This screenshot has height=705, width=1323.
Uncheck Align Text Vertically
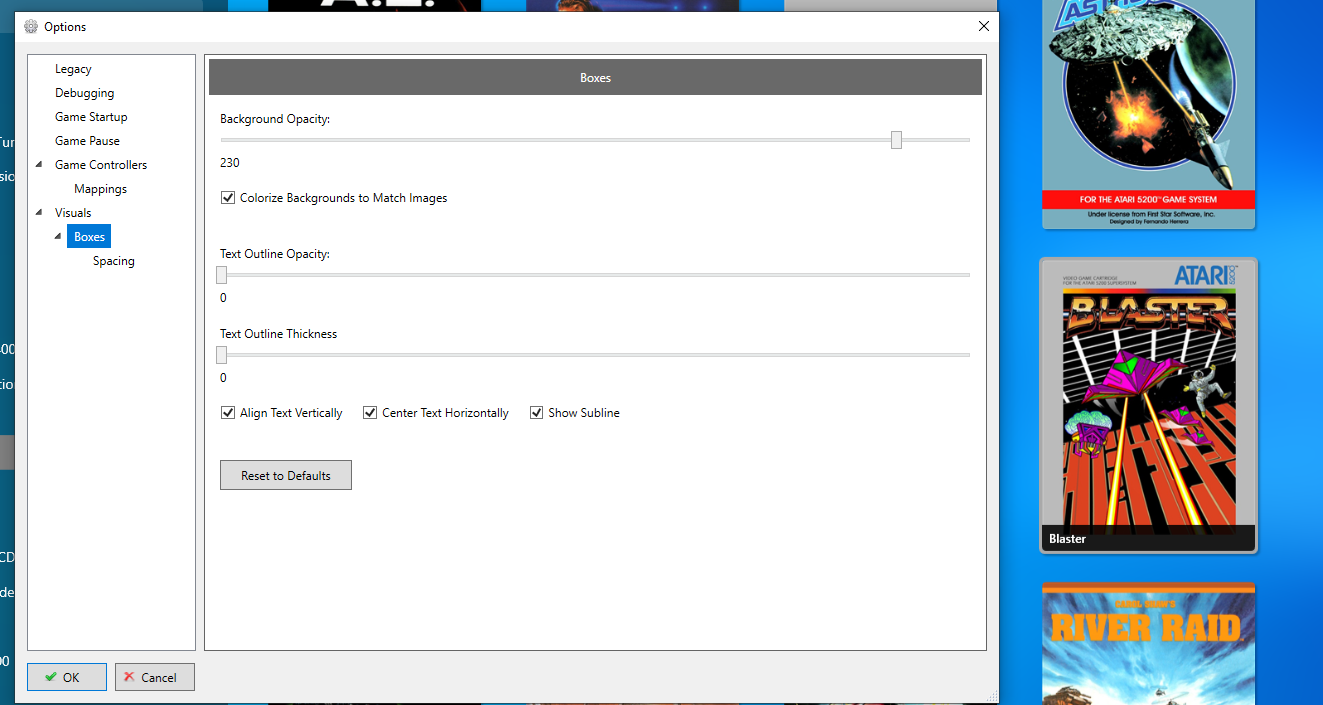228,413
